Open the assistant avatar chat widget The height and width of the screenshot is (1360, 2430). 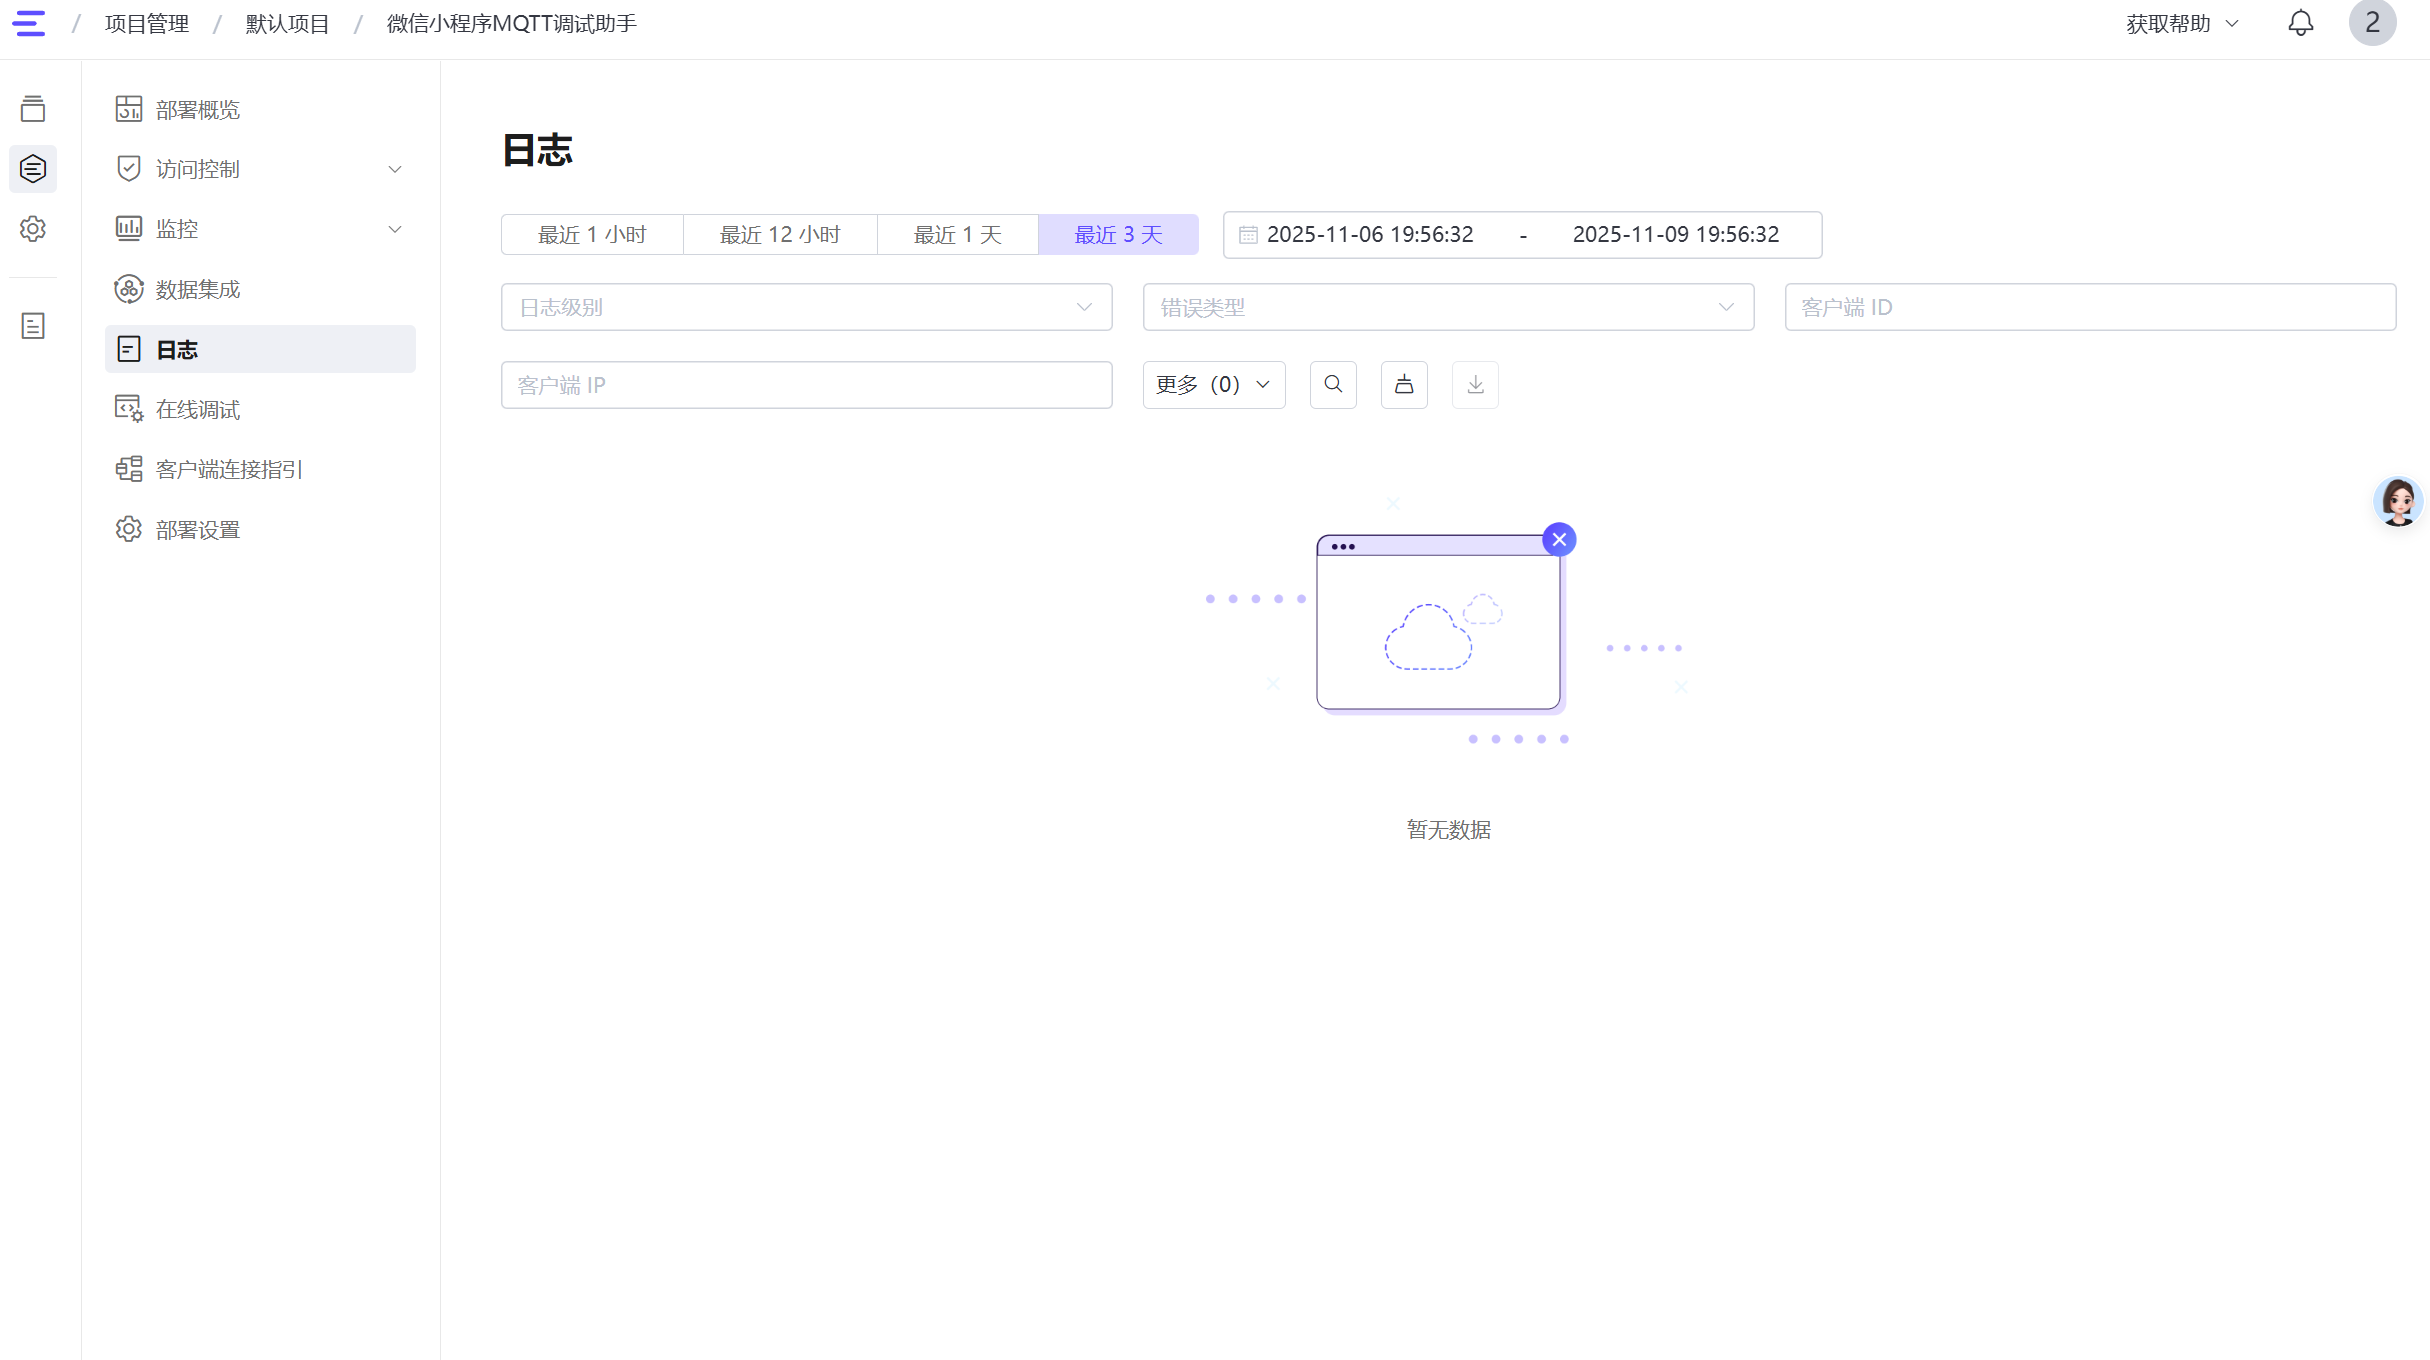(x=2398, y=502)
